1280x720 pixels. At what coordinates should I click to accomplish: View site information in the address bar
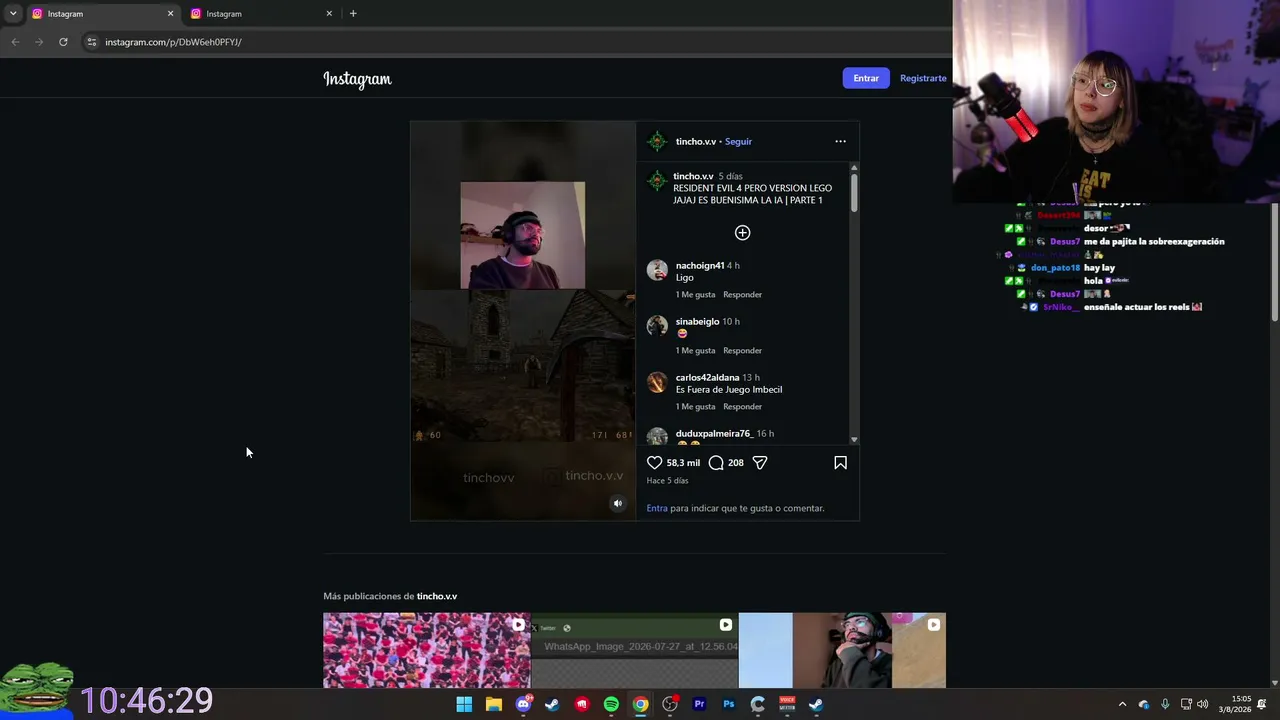pos(91,42)
